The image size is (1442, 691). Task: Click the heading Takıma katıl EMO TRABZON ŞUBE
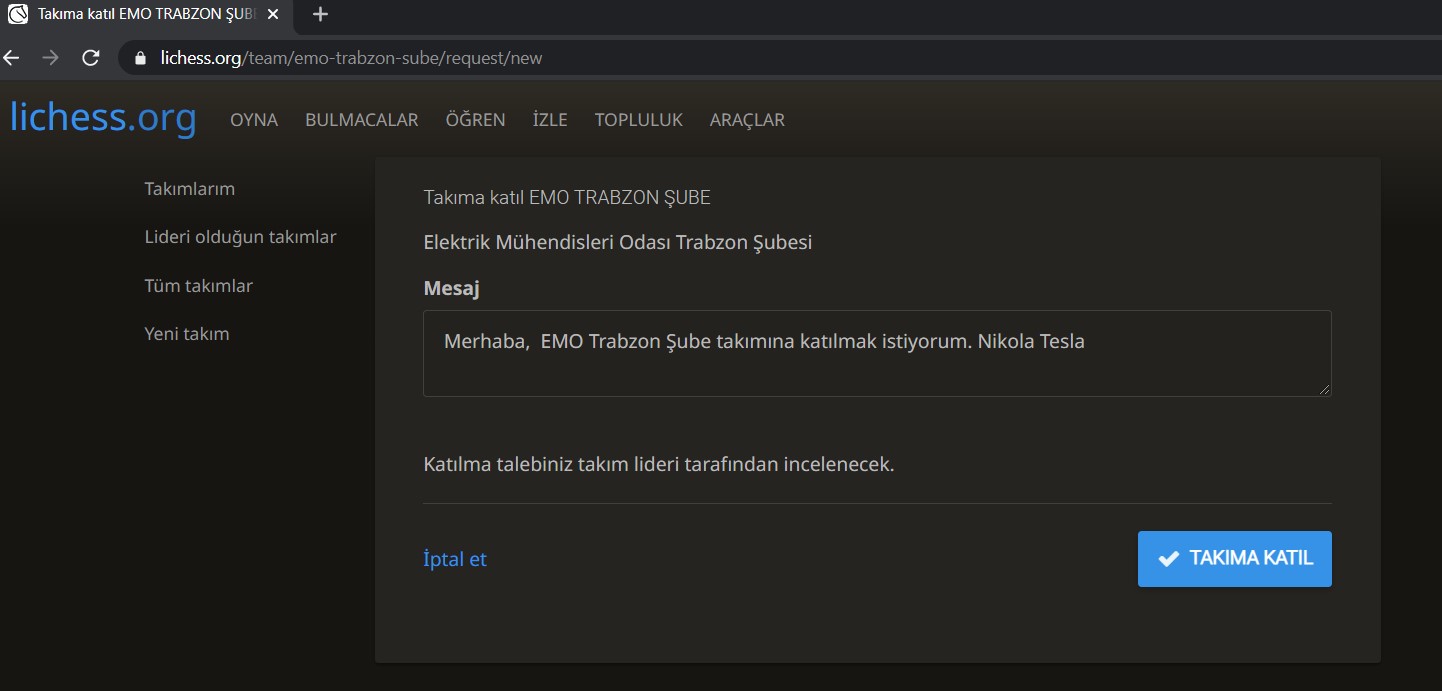pos(567,198)
